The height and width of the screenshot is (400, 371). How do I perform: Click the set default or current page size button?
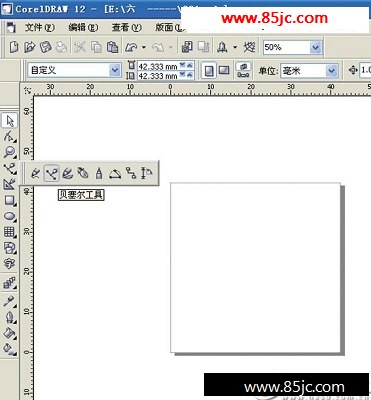tap(243, 71)
